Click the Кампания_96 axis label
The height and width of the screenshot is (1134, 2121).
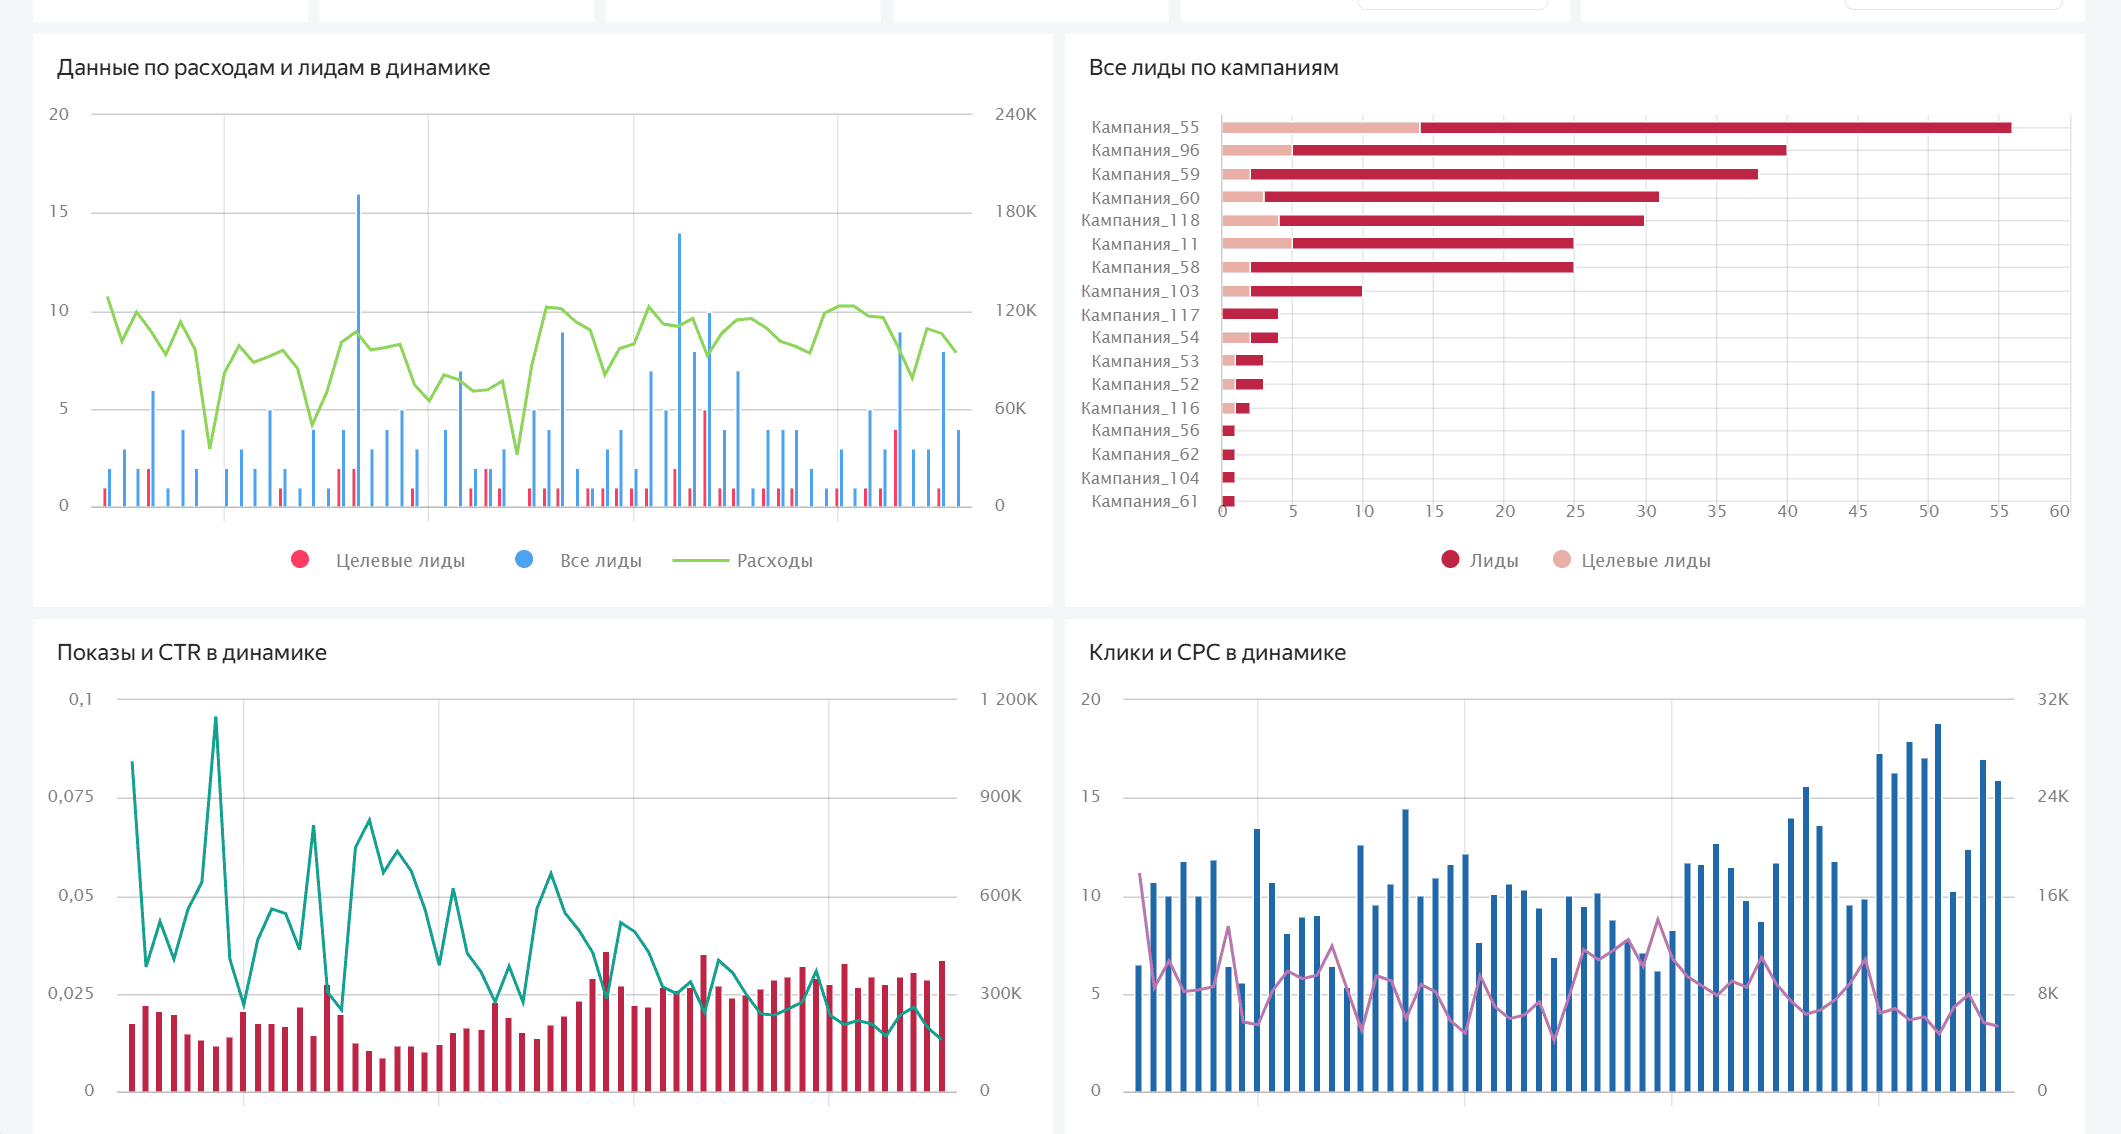point(1145,150)
